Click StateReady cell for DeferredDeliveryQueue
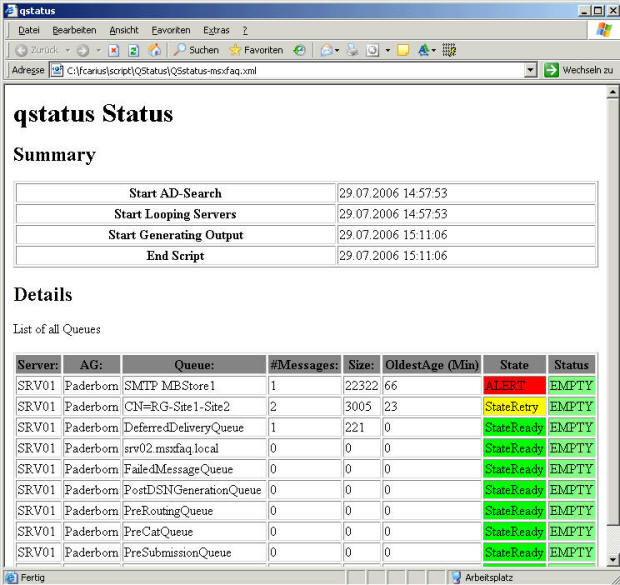The image size is (620, 585). coord(514,428)
